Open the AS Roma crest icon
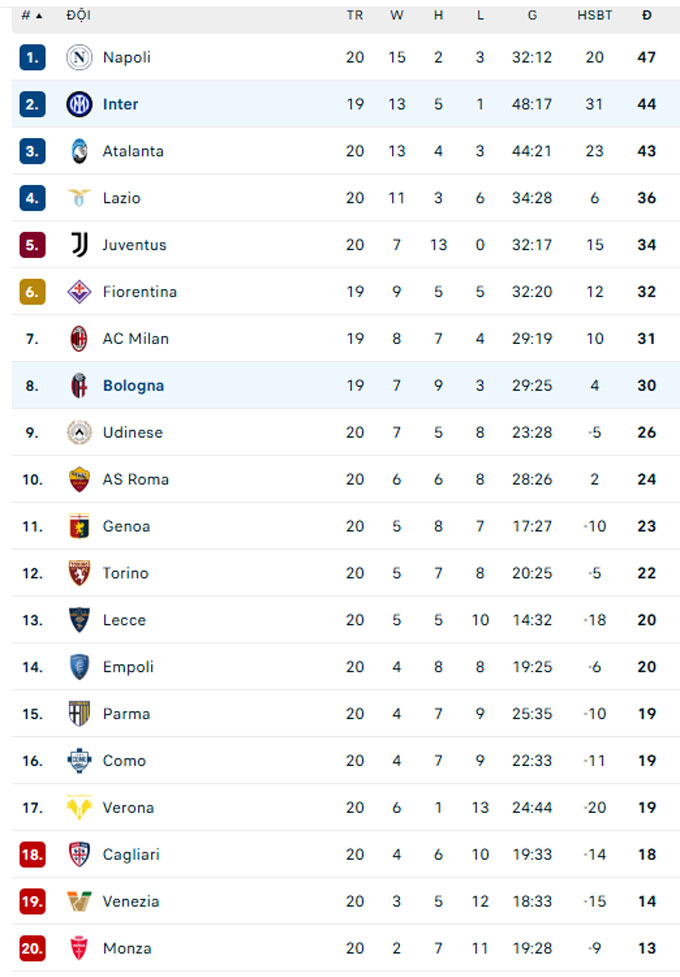Image resolution: width=680 pixels, height=977 pixels. 79,479
